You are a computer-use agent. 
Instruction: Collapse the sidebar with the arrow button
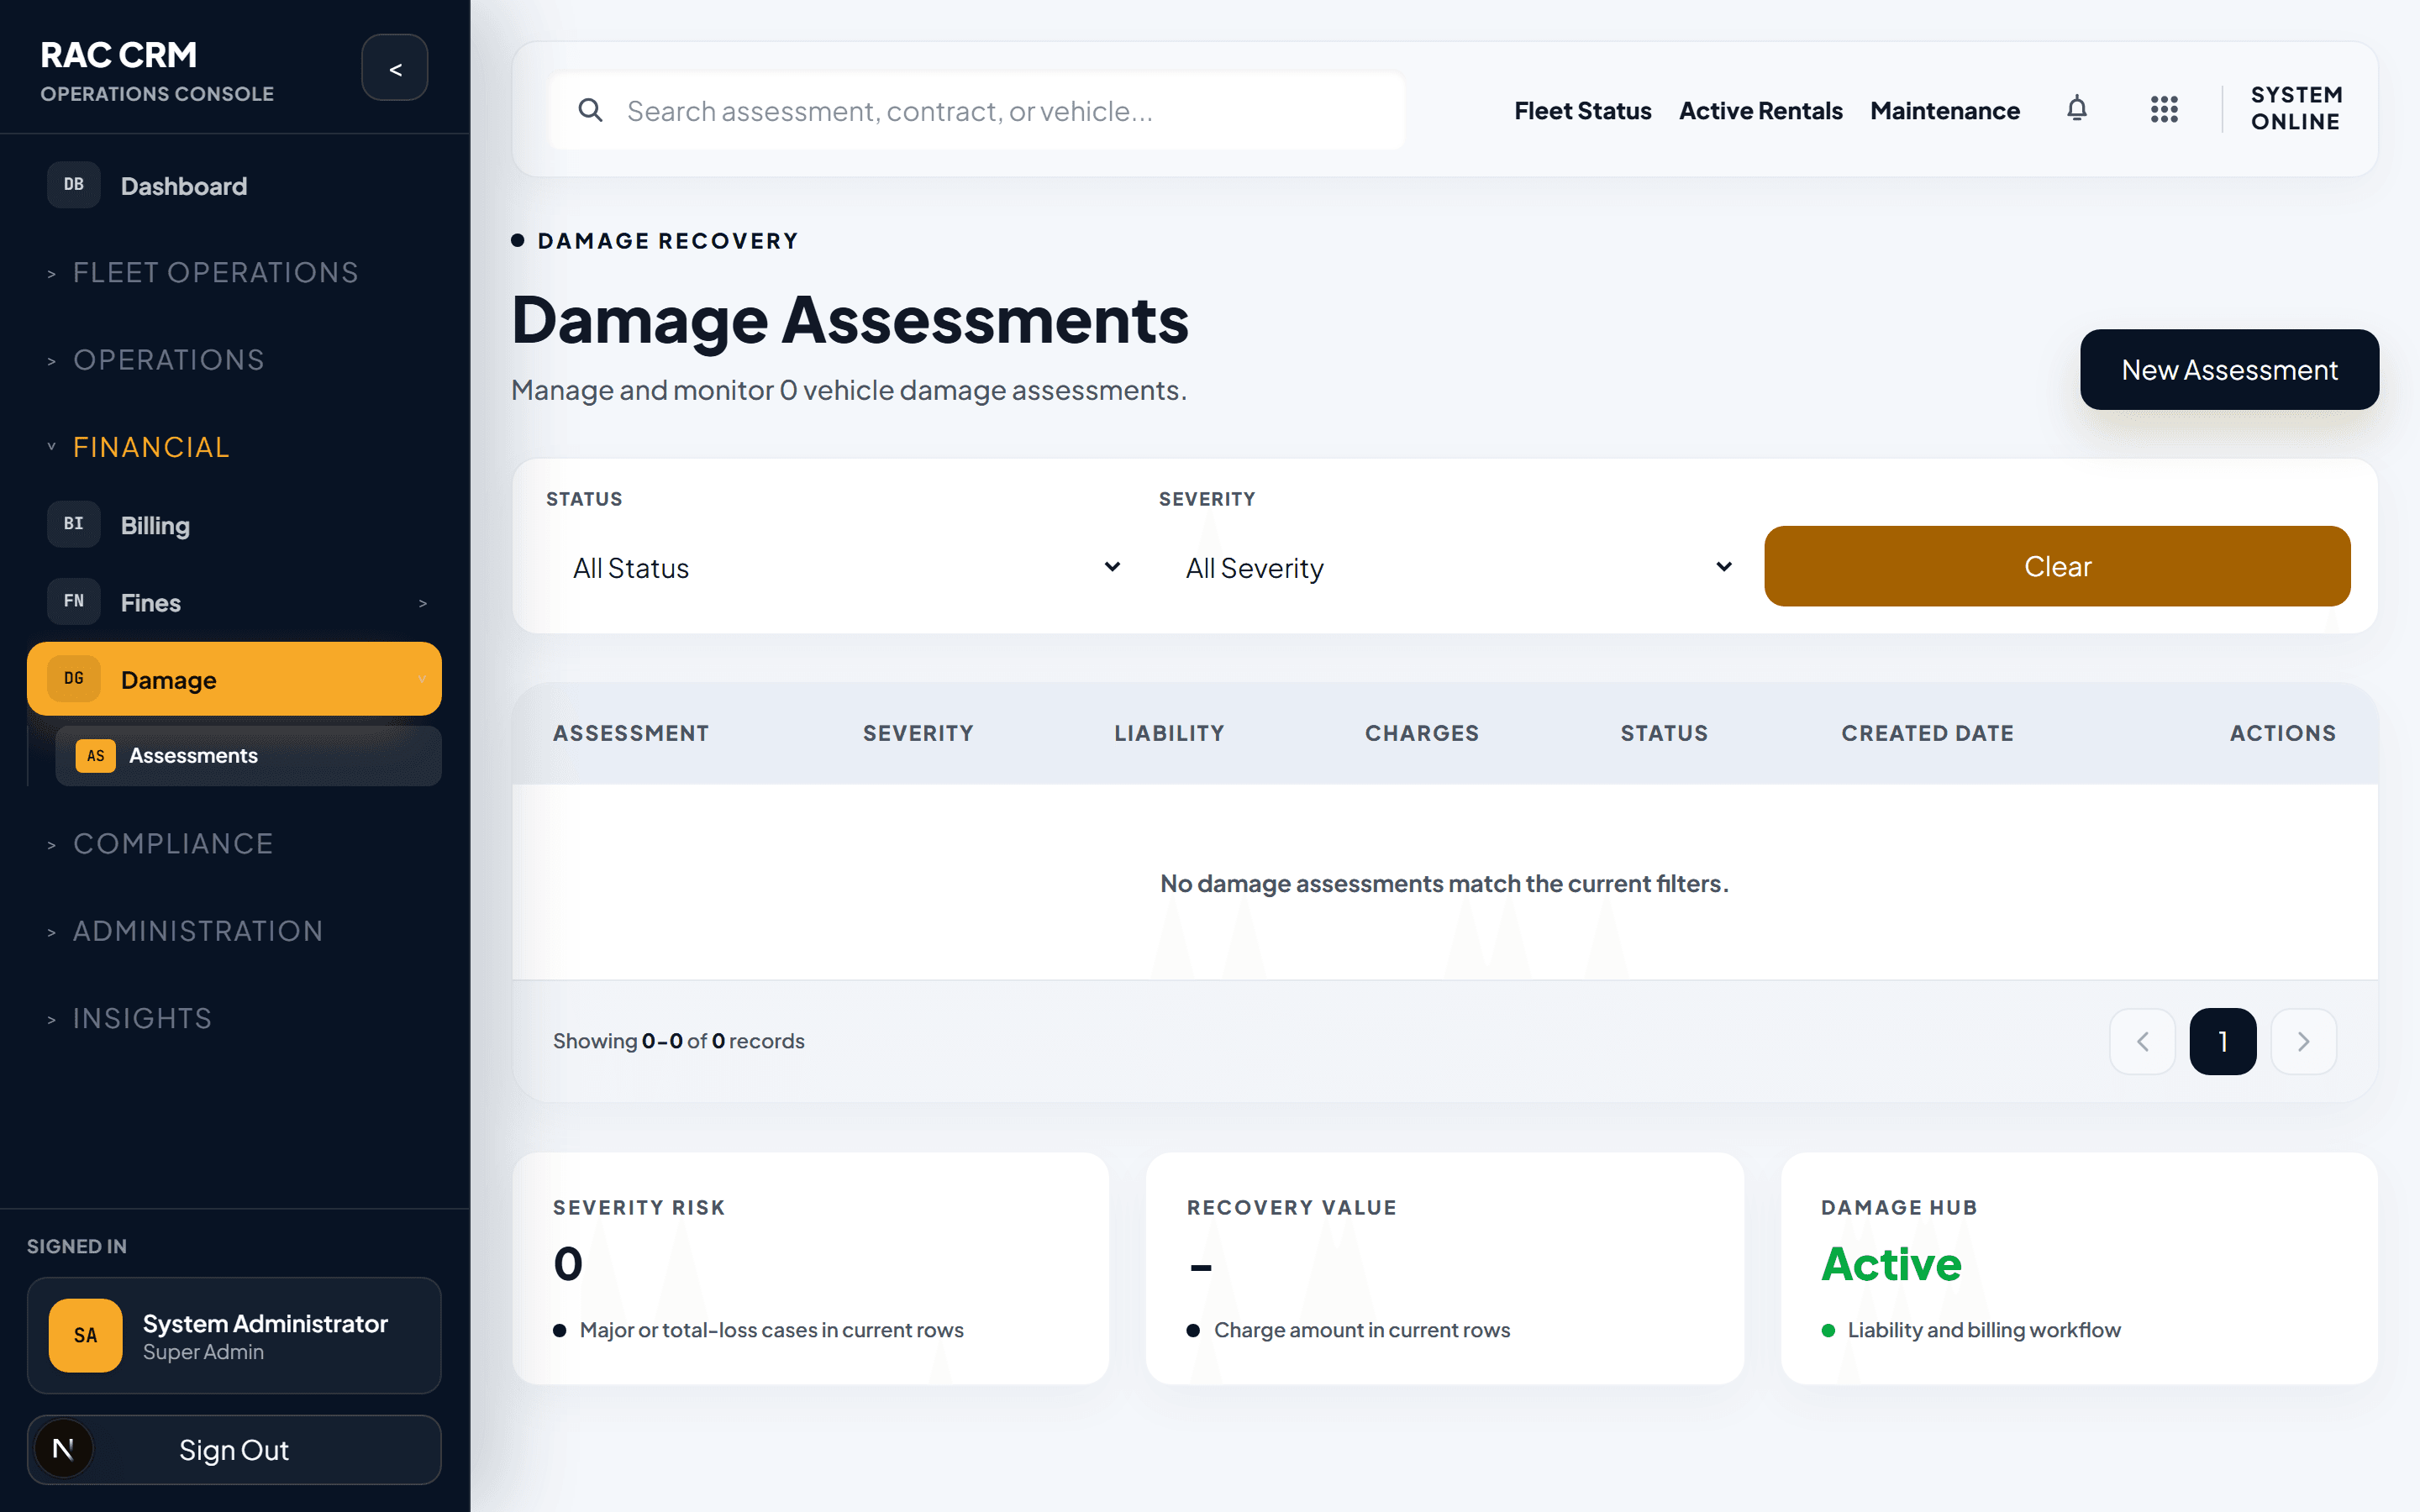pyautogui.click(x=394, y=68)
